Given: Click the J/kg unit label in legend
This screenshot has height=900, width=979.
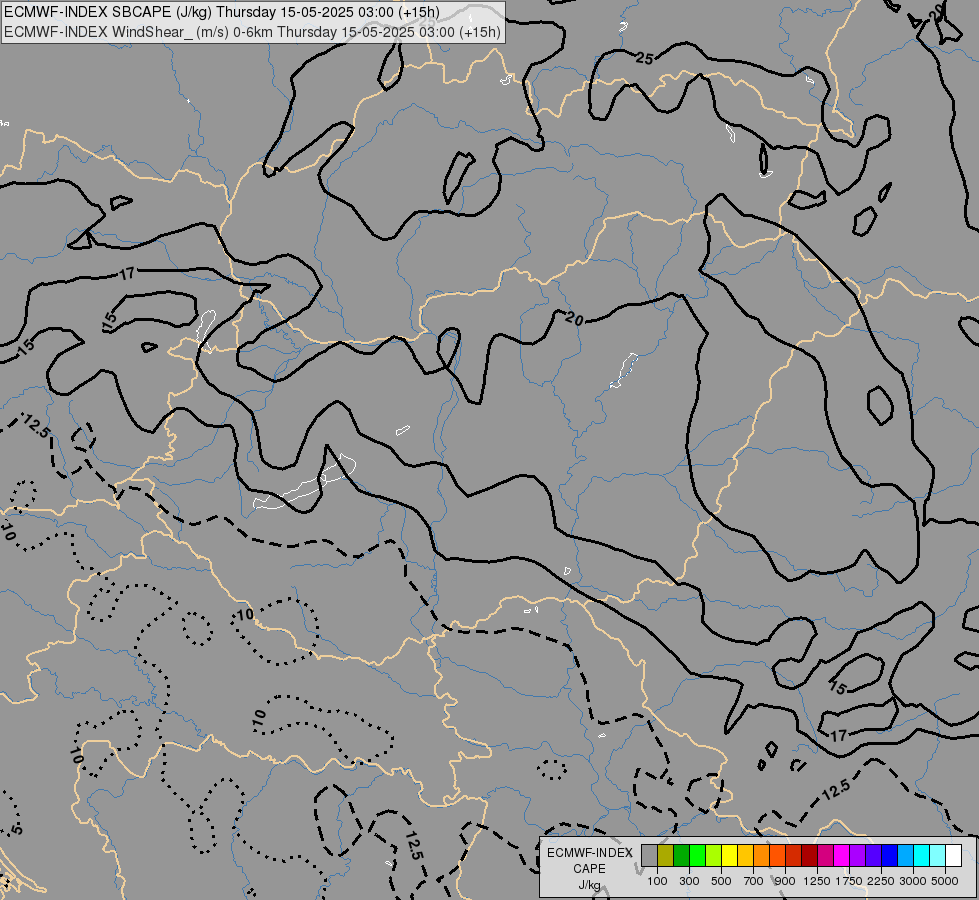Looking at the screenshot, I should click(x=589, y=885).
